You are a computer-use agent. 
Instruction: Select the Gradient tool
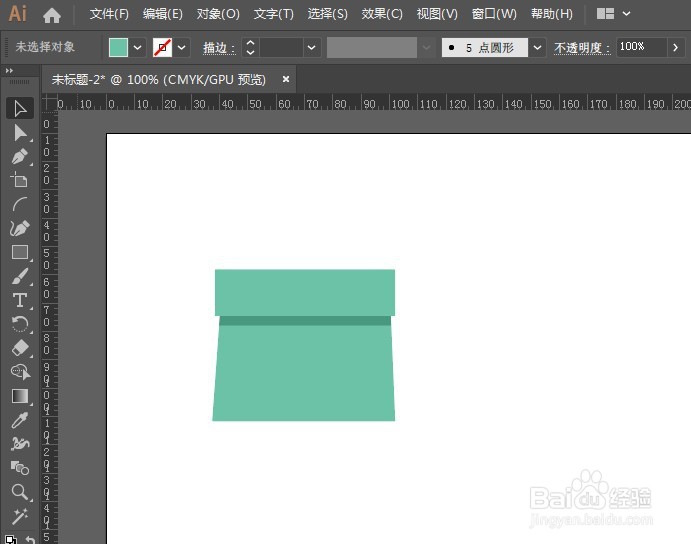pyautogui.click(x=20, y=396)
